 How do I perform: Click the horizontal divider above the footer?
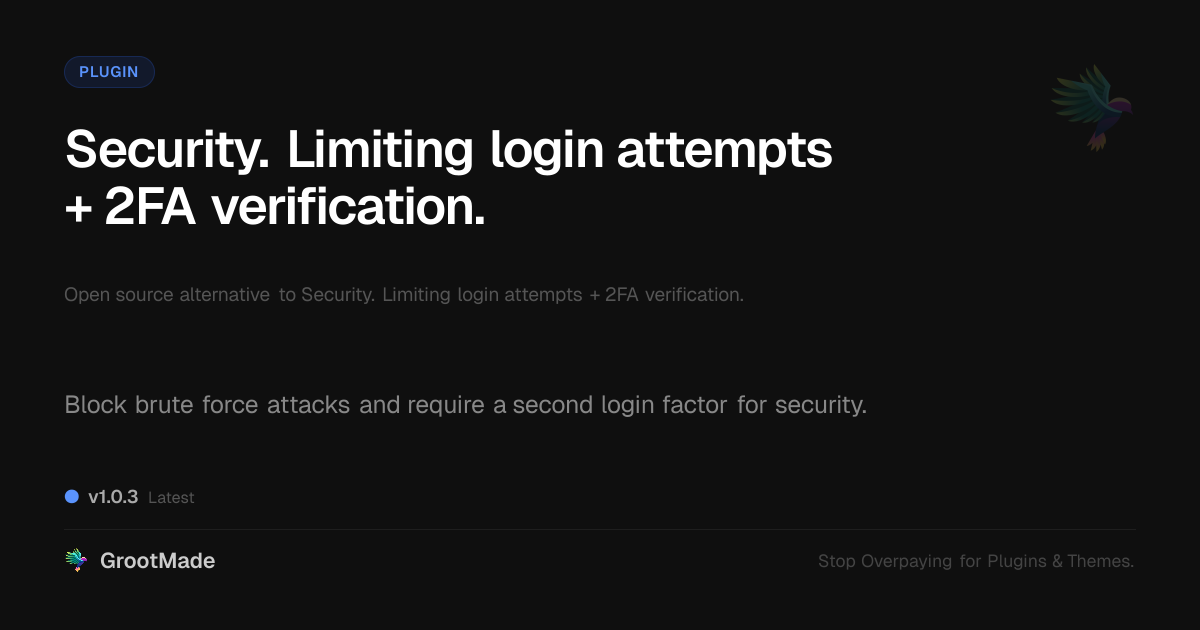tap(600, 529)
